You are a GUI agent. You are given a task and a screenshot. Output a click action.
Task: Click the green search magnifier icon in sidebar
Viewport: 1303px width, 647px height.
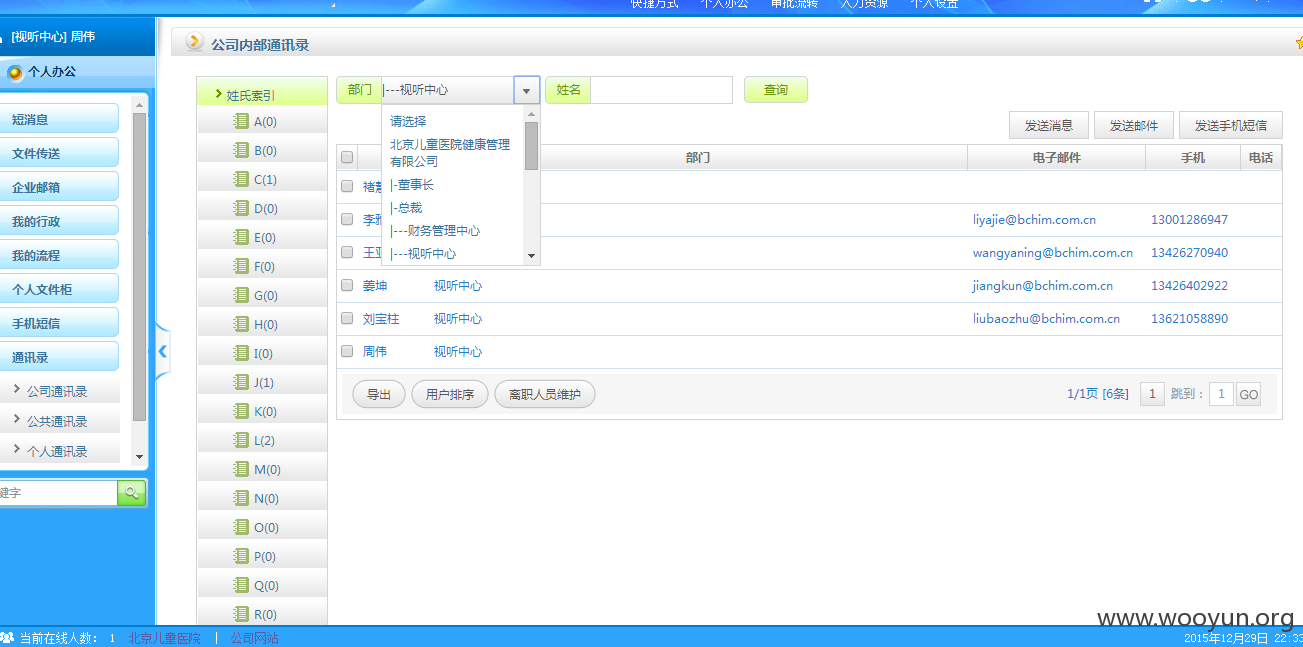(x=131, y=492)
